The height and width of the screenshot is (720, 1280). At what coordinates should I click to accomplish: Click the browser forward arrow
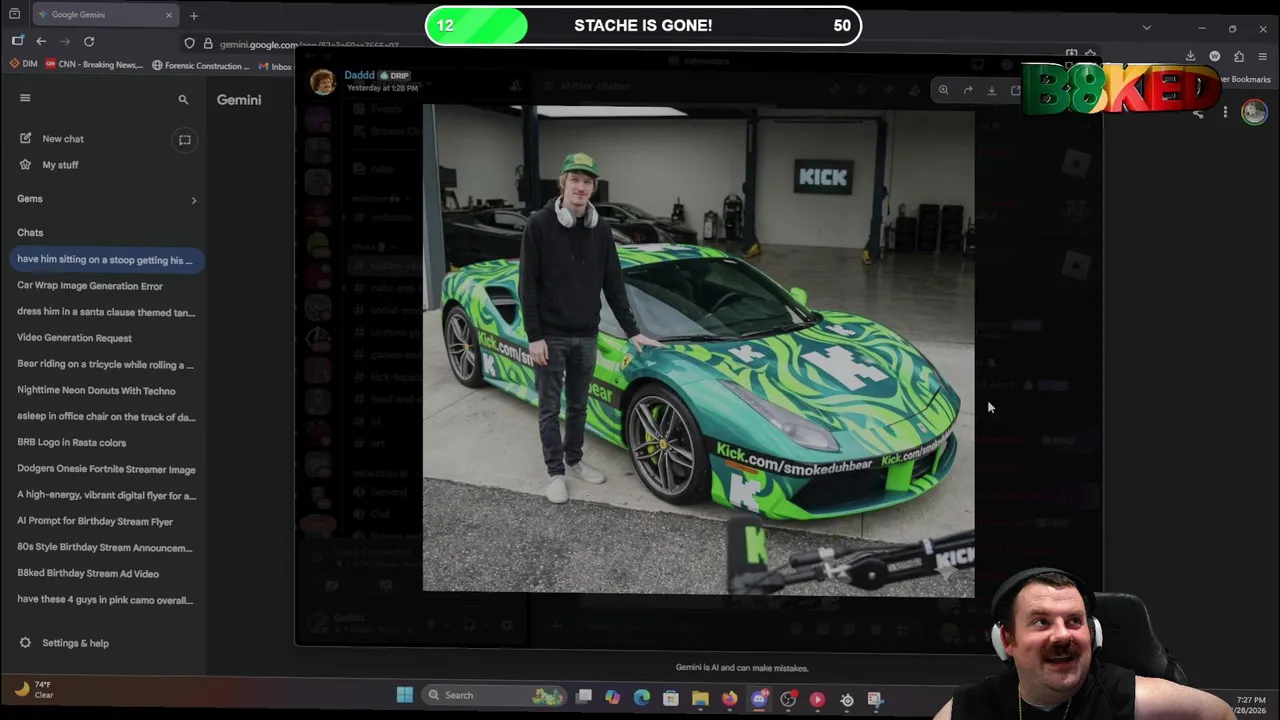[65, 41]
